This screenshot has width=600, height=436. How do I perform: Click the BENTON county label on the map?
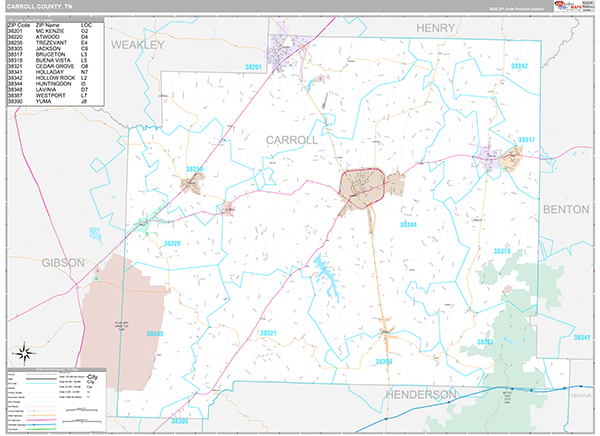click(566, 209)
